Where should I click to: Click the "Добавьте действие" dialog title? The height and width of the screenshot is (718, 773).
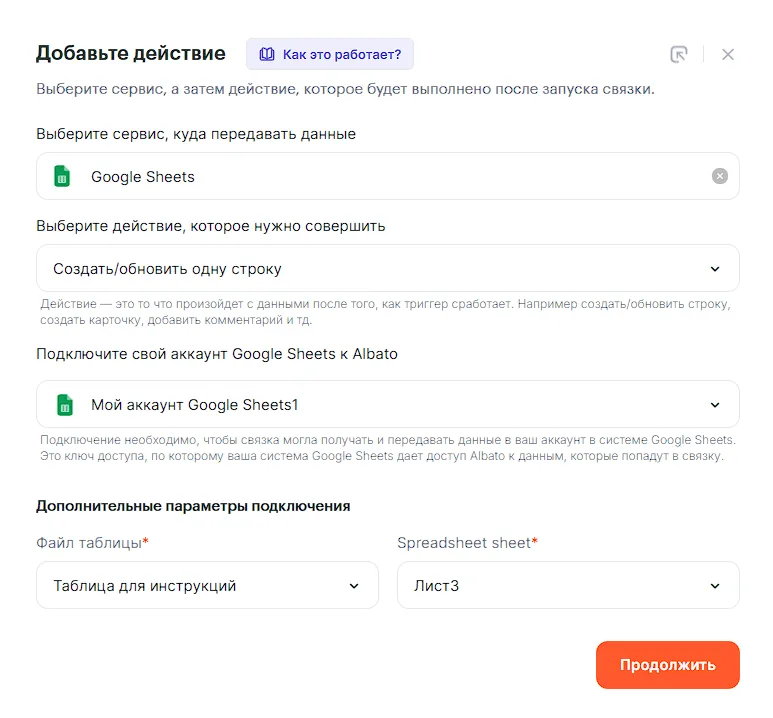click(131, 53)
